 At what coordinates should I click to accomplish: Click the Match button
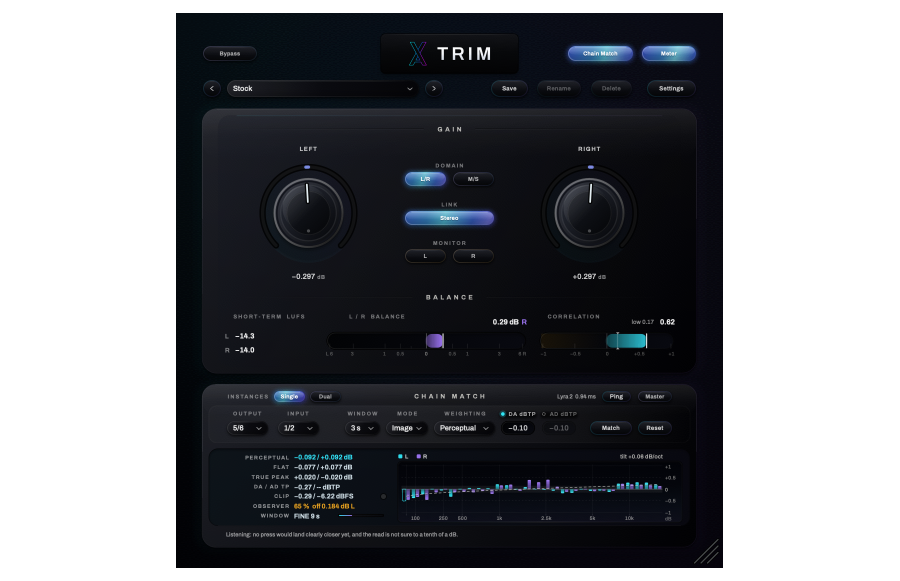(x=611, y=428)
